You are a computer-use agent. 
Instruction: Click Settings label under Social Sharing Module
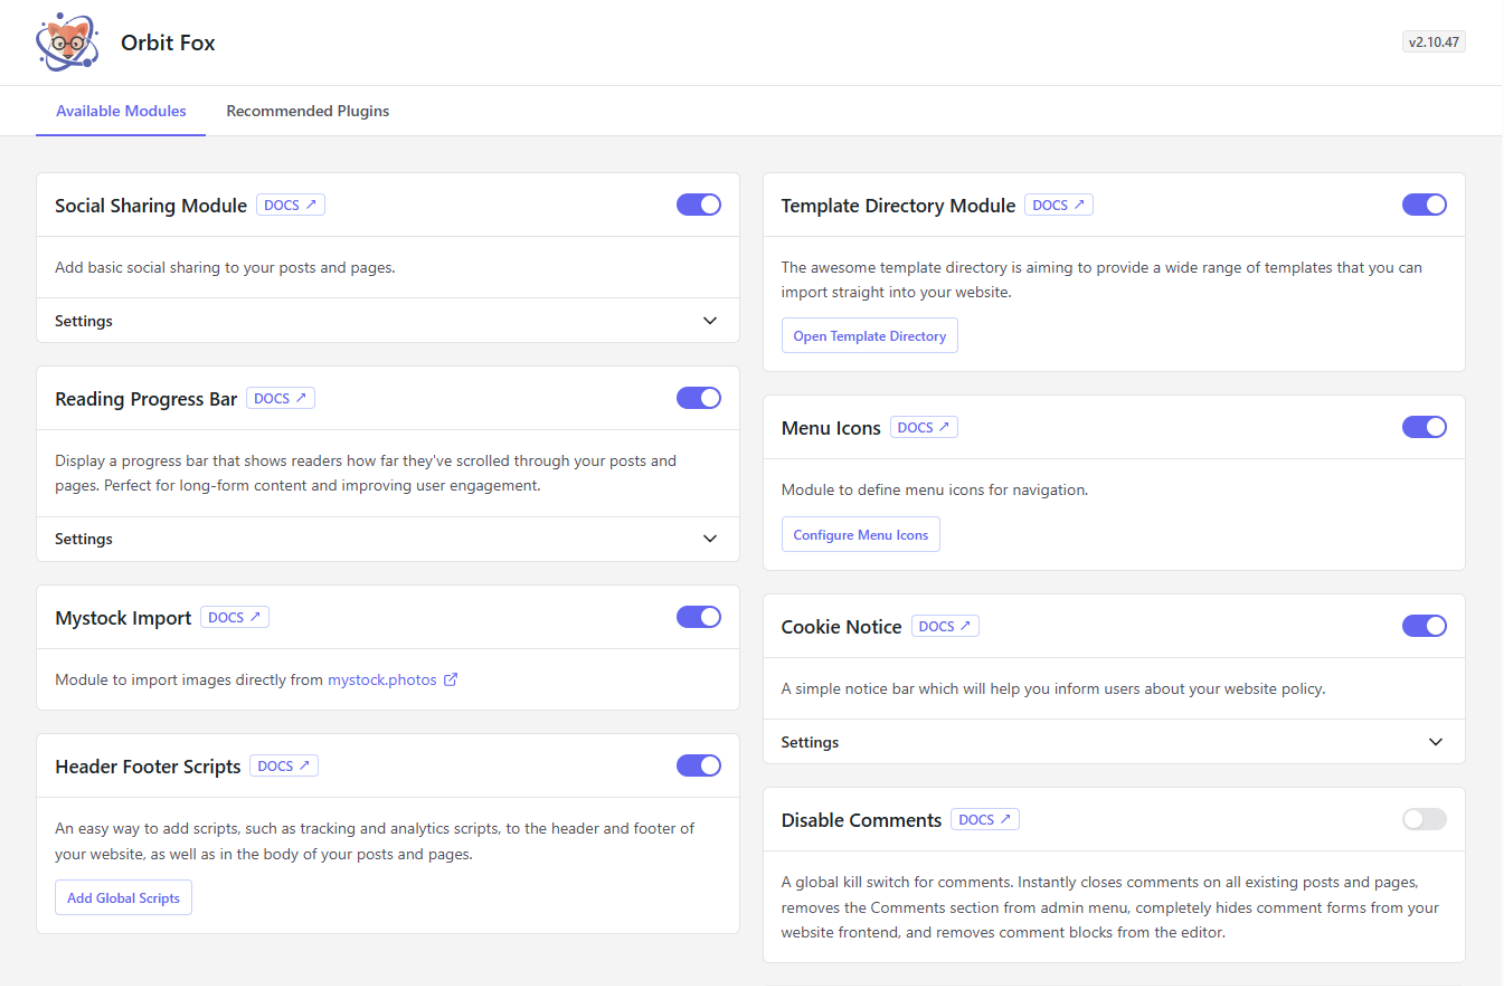(x=84, y=321)
